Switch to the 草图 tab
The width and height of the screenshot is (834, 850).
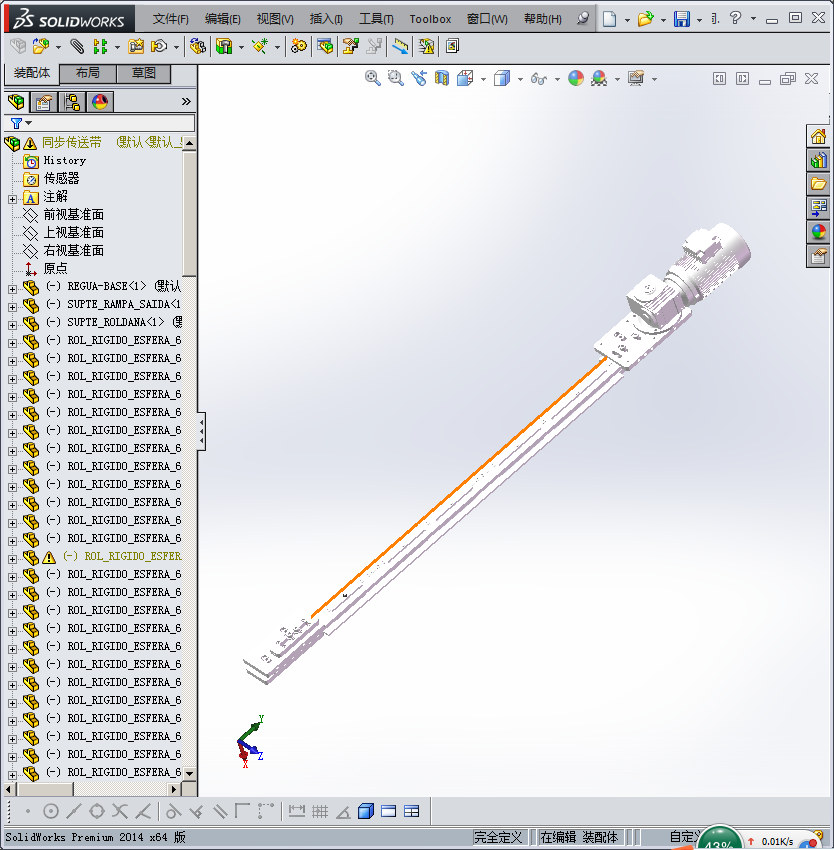point(144,73)
